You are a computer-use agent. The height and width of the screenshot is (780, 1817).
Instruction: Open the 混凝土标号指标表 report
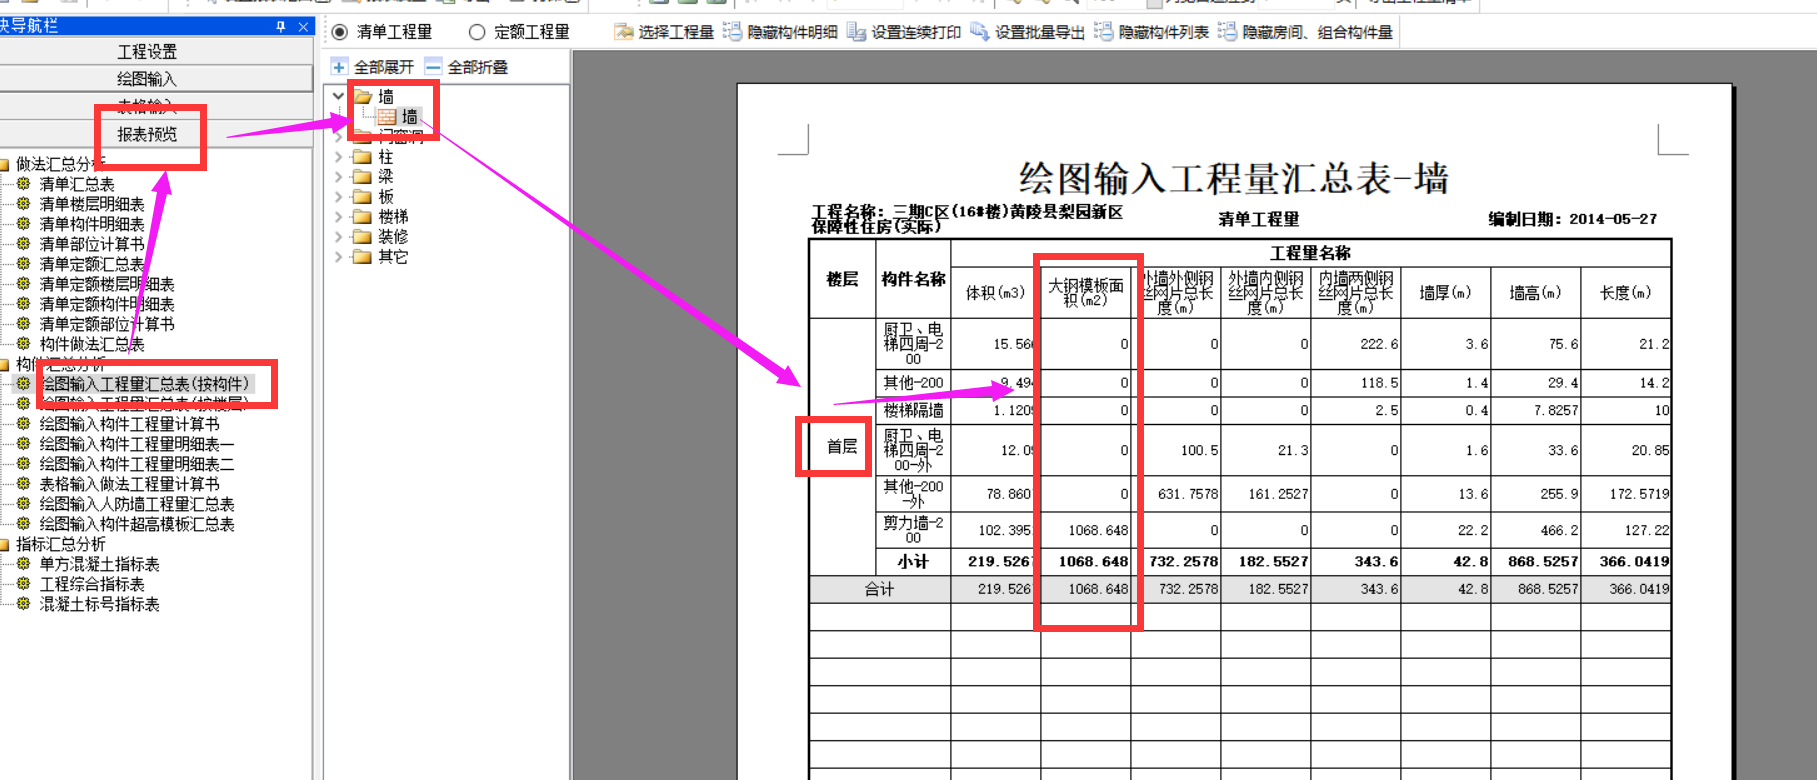(99, 604)
